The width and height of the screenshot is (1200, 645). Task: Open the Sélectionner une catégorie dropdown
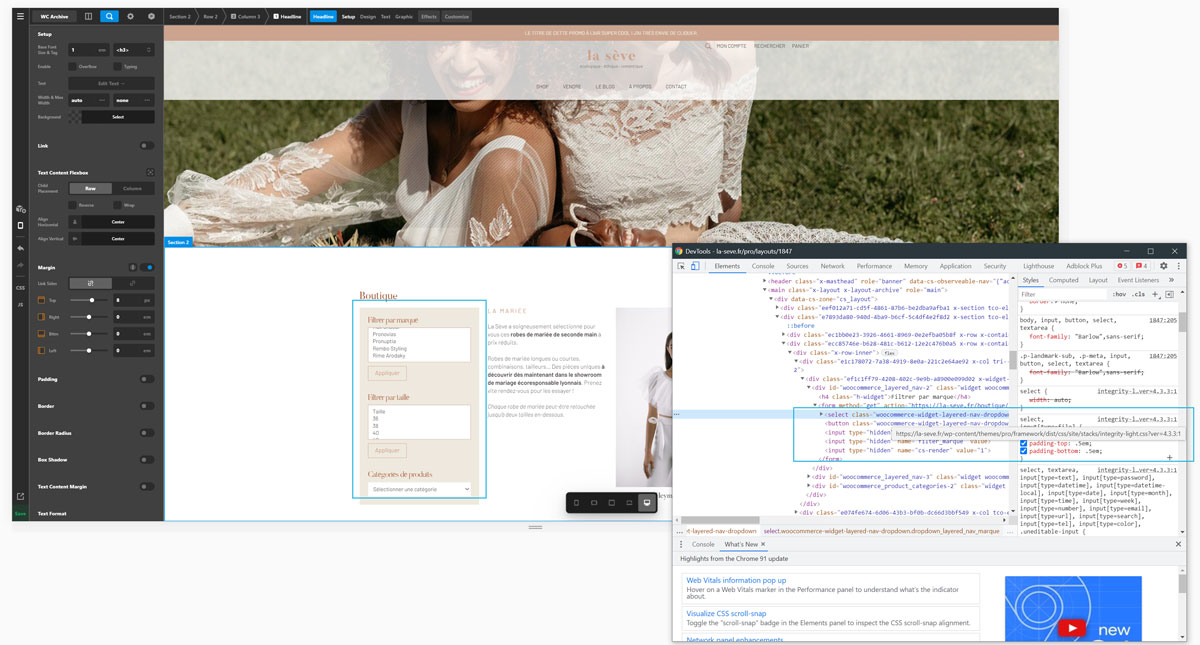coord(419,489)
